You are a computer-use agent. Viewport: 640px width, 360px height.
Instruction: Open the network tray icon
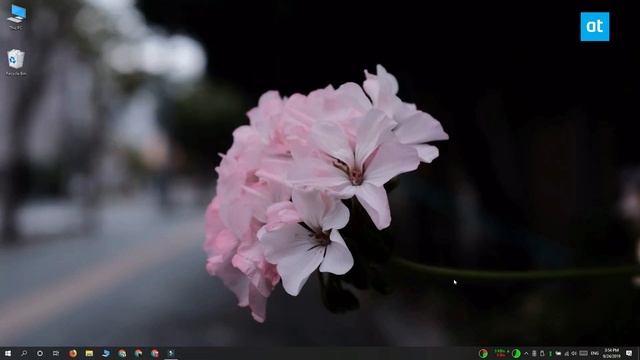click(x=566, y=353)
